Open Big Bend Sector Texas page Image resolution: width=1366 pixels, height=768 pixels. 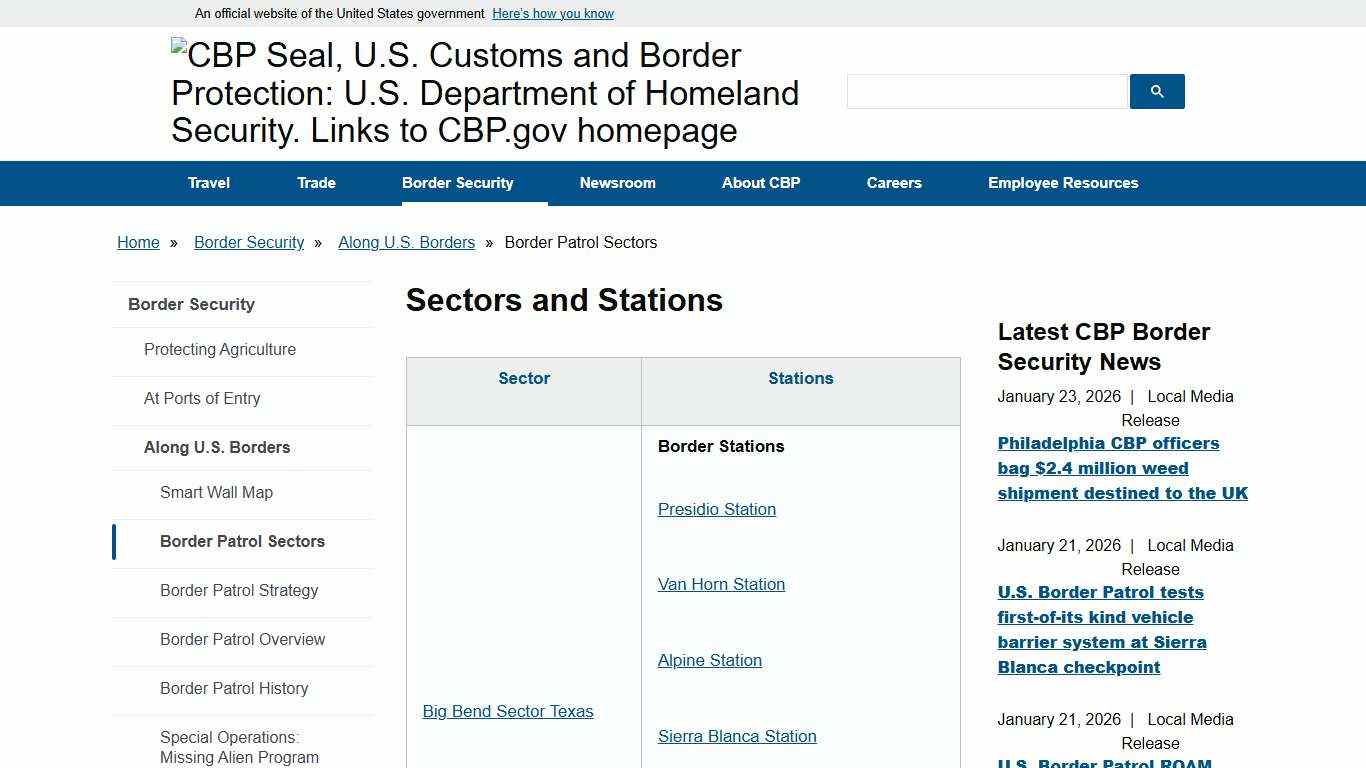click(507, 711)
